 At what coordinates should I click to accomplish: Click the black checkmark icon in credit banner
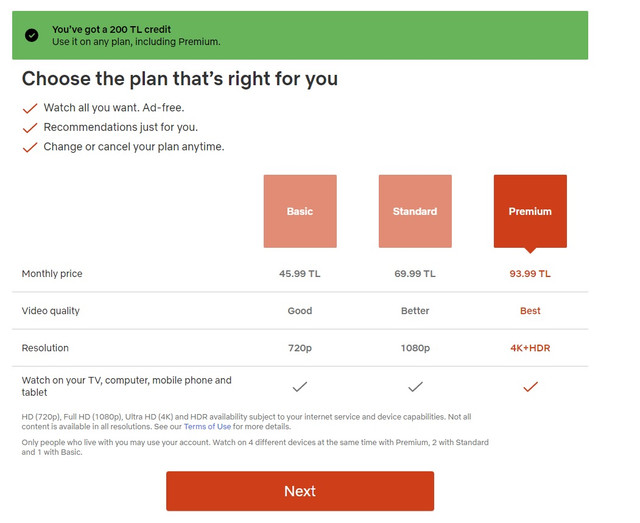click(x=31, y=35)
